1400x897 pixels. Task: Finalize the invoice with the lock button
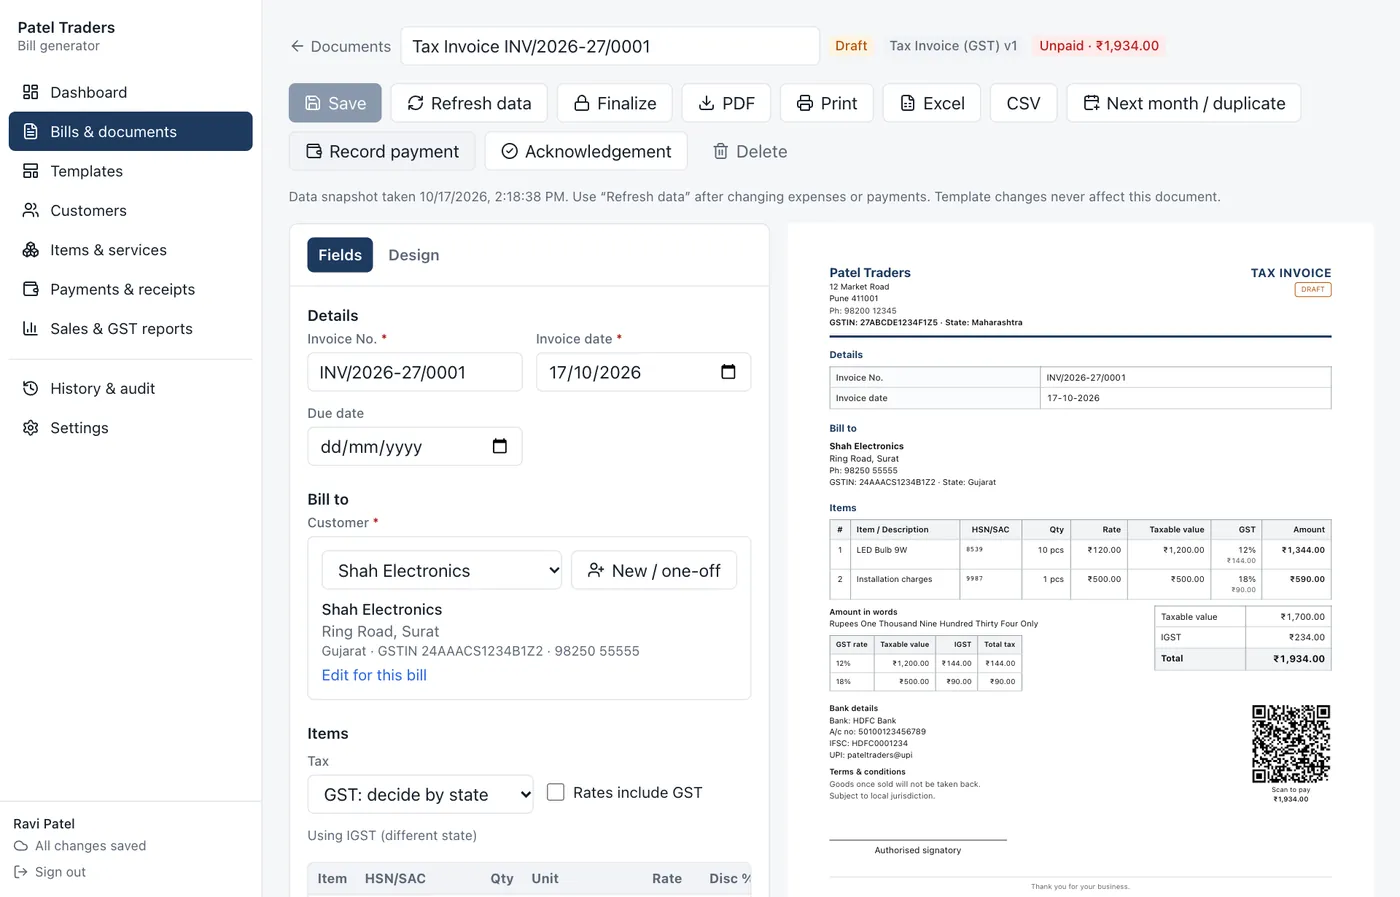pyautogui.click(x=615, y=103)
